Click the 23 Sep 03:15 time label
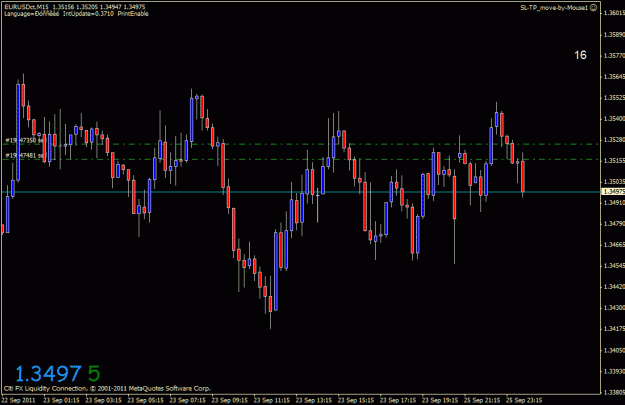The width and height of the screenshot is (625, 405). click(103, 400)
